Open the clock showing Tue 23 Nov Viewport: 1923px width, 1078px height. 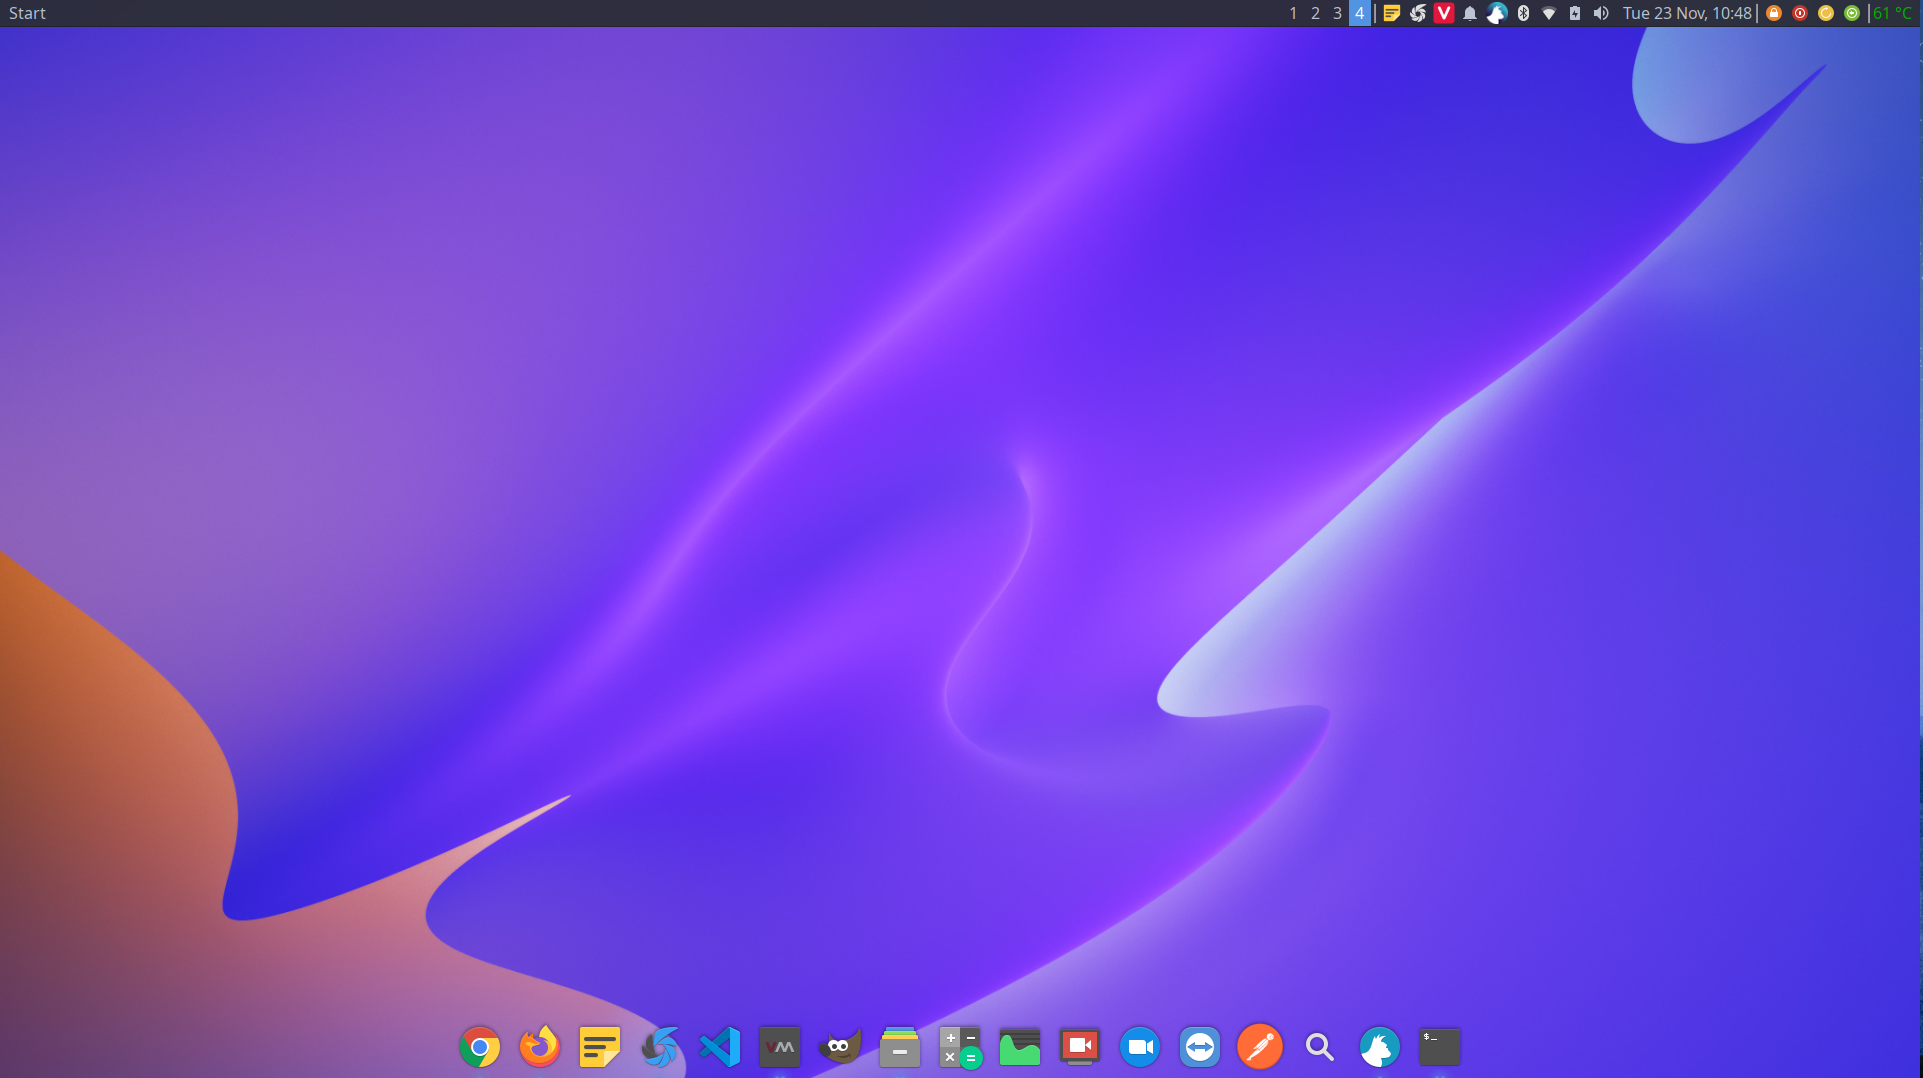(1686, 13)
